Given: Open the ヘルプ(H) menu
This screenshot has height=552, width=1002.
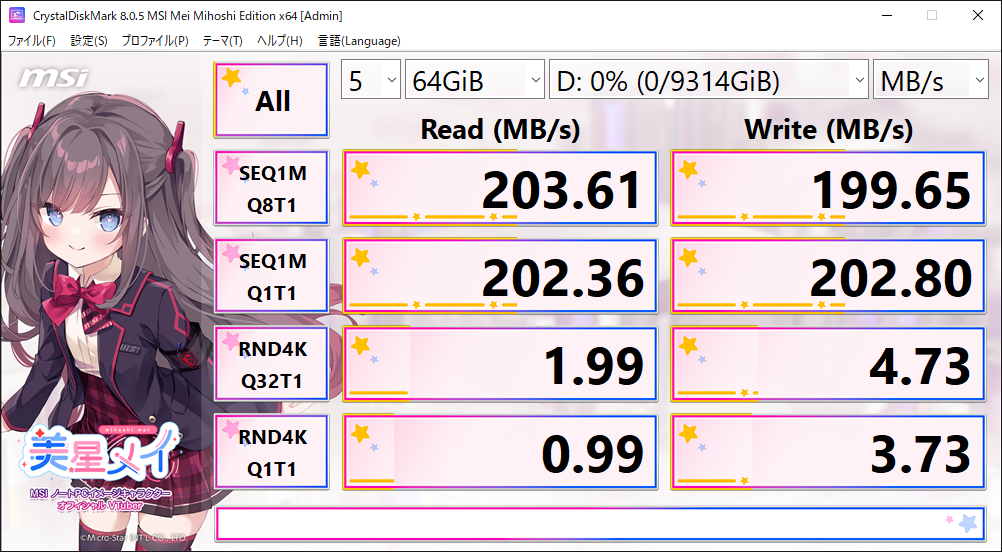Looking at the screenshot, I should (x=279, y=41).
